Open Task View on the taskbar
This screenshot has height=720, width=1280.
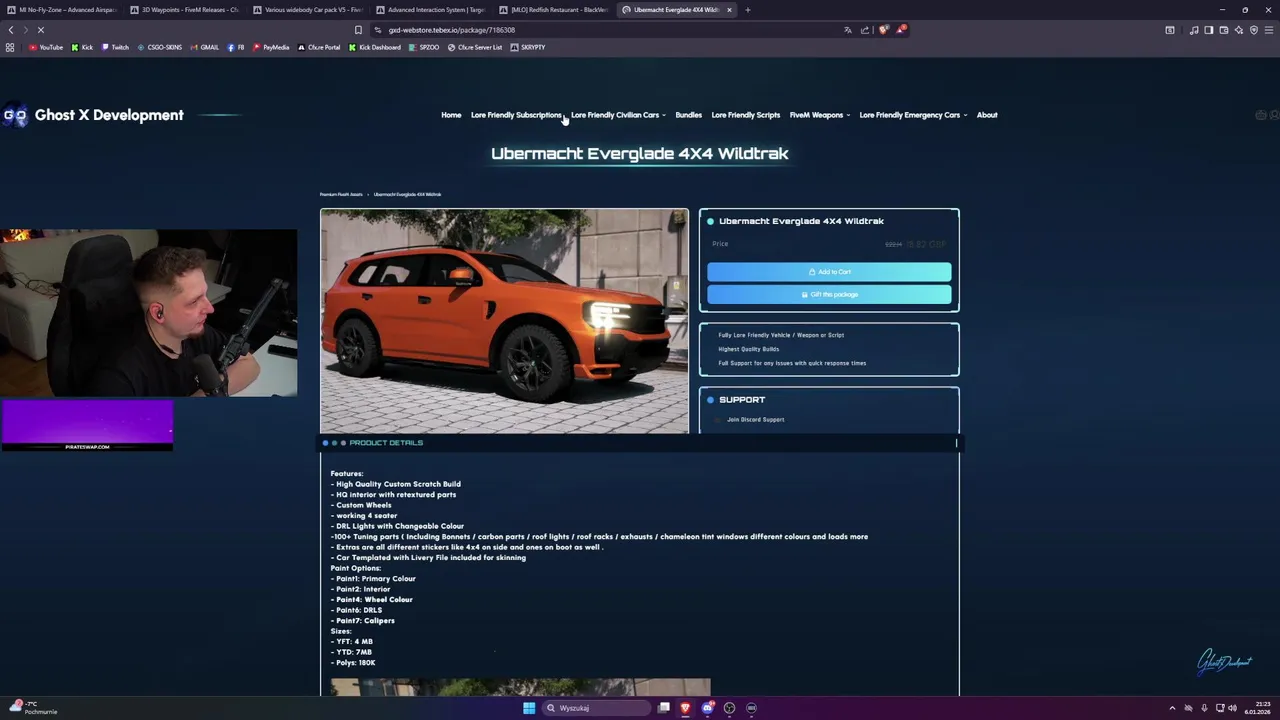[663, 708]
